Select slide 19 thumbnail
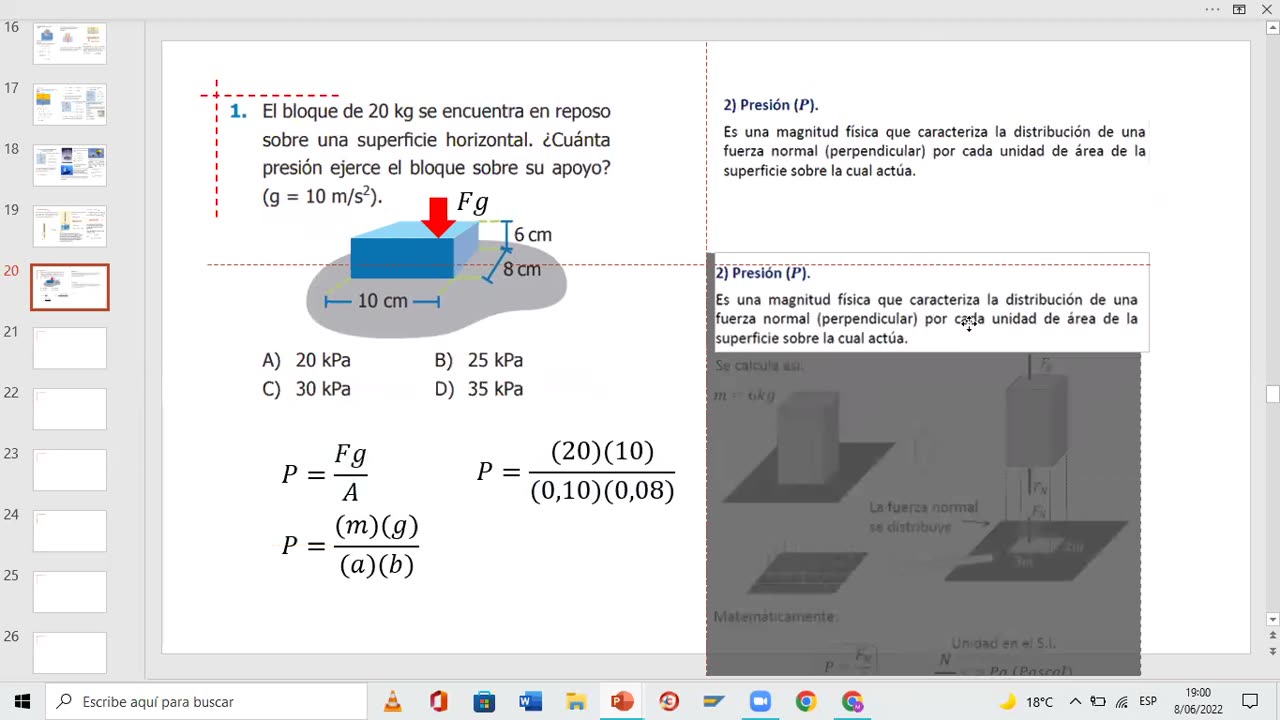1280x720 pixels. coord(70,226)
